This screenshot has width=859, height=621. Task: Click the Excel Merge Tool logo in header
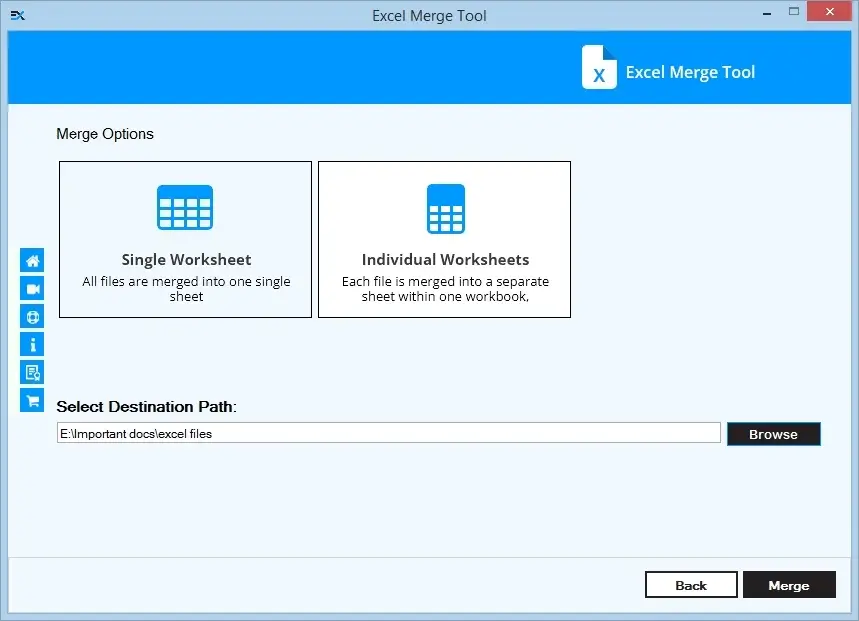[599, 68]
